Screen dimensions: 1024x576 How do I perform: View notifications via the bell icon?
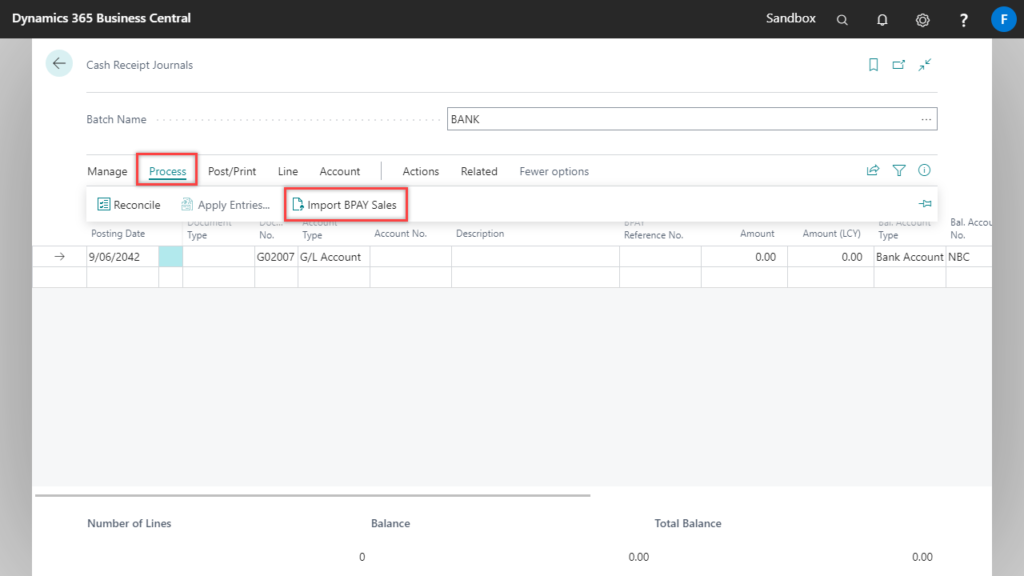881,19
